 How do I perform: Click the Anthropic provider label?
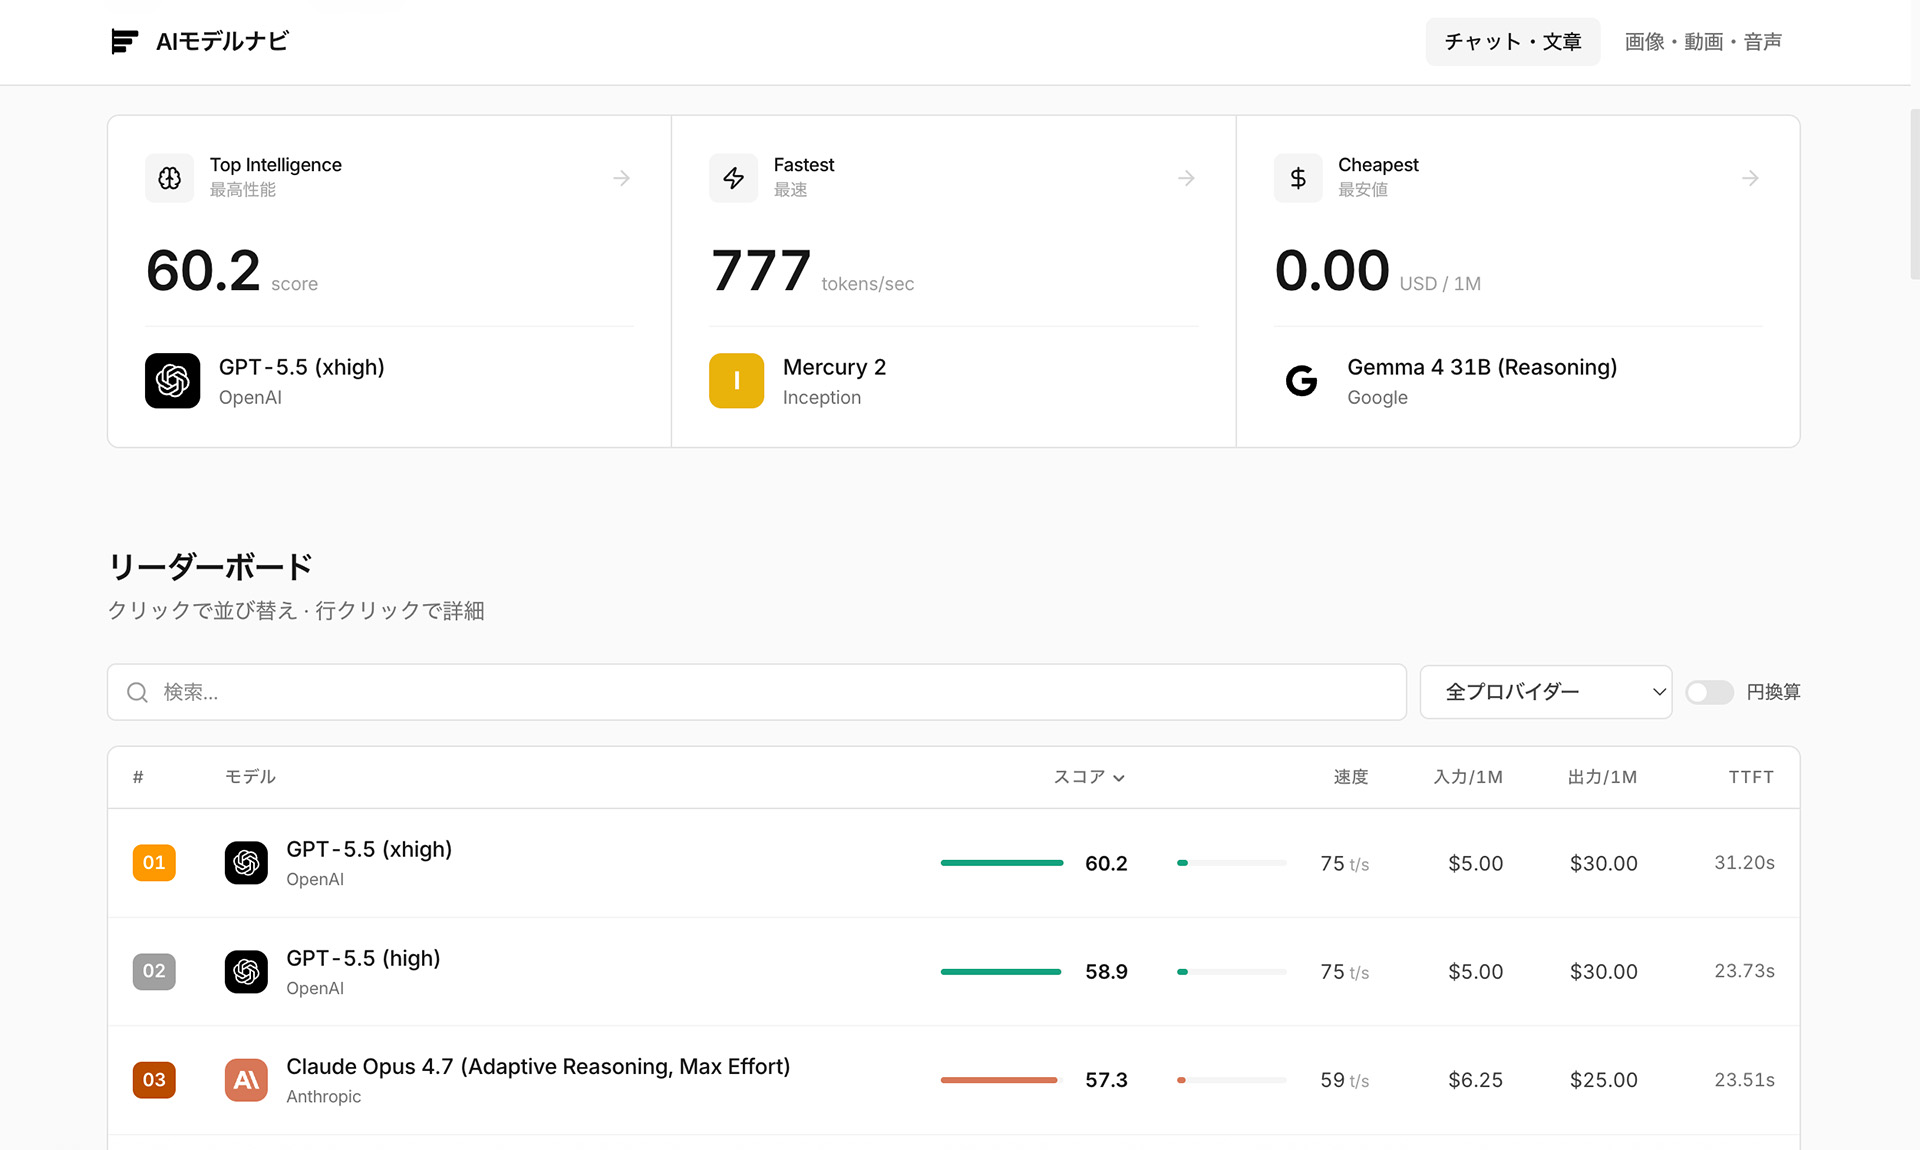tap(323, 1096)
